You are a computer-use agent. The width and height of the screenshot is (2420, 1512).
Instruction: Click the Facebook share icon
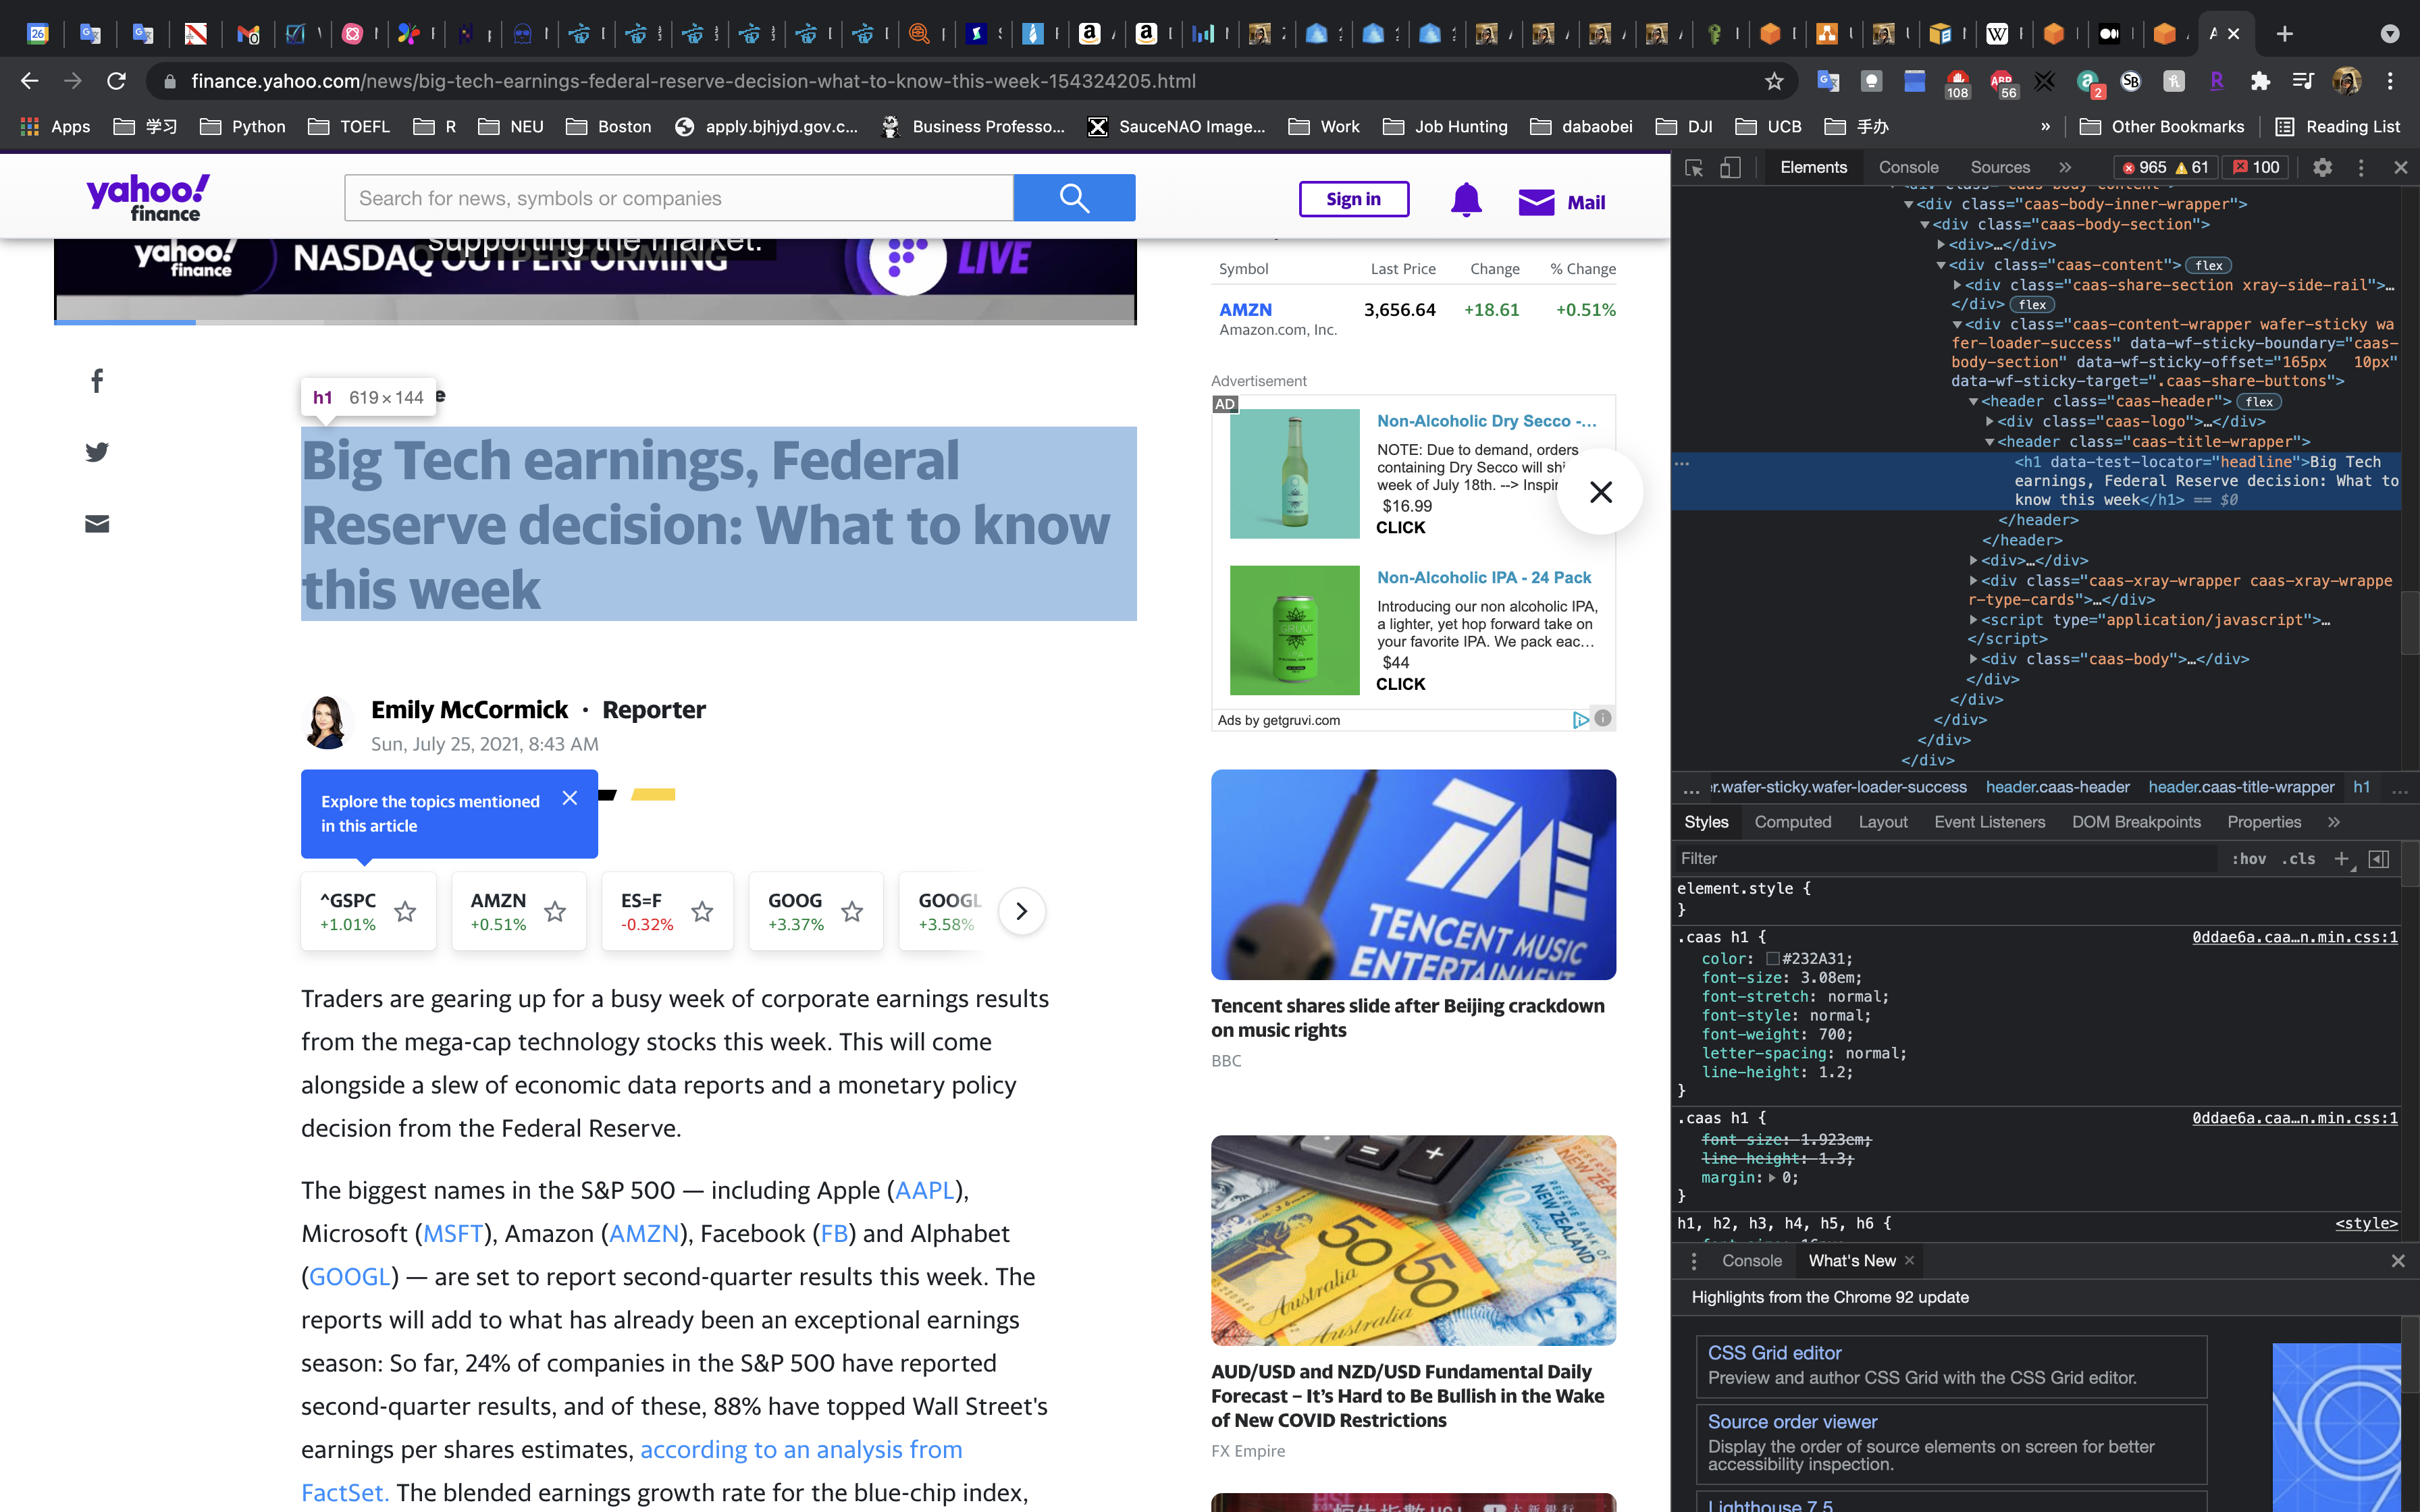click(x=97, y=381)
